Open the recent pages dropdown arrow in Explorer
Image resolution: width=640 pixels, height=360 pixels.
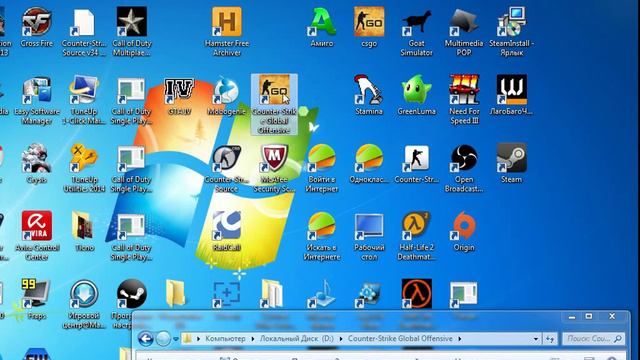tap(176, 339)
